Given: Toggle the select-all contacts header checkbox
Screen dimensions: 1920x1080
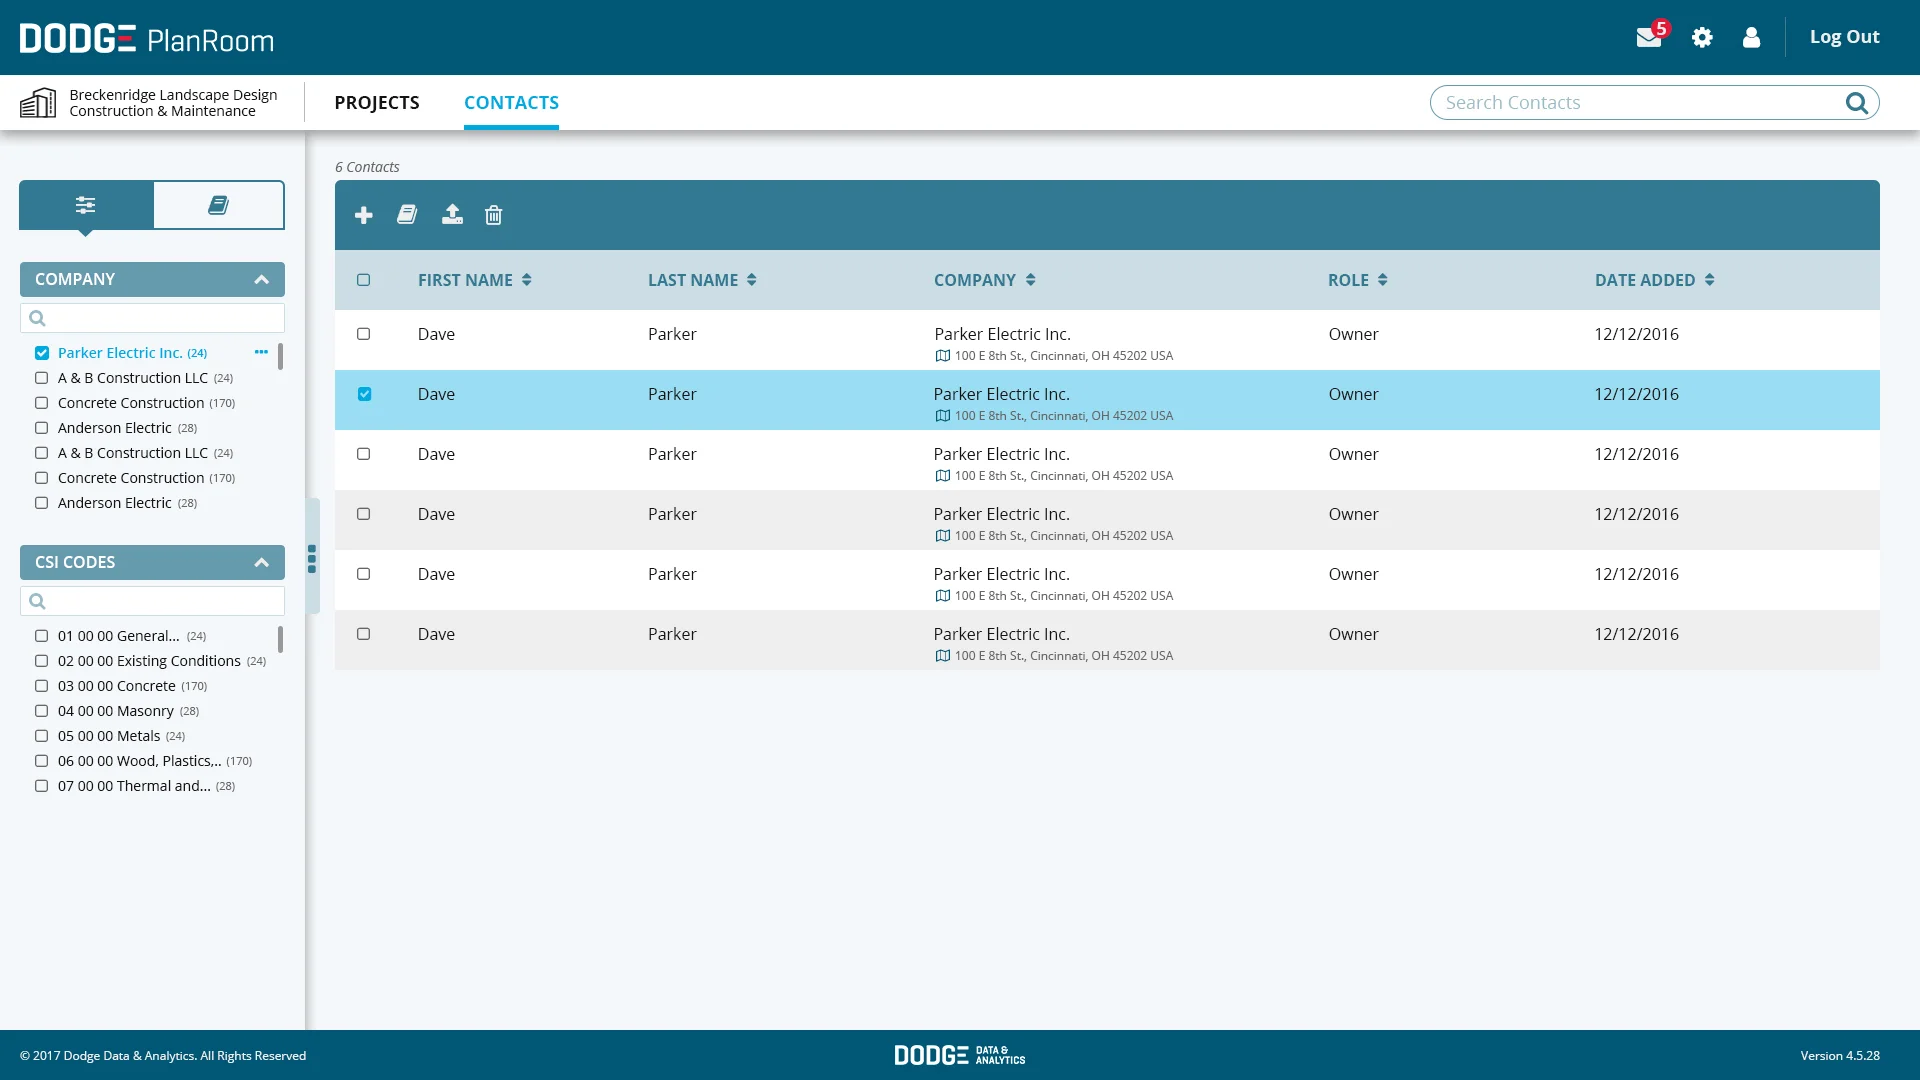Looking at the screenshot, I should pos(364,280).
